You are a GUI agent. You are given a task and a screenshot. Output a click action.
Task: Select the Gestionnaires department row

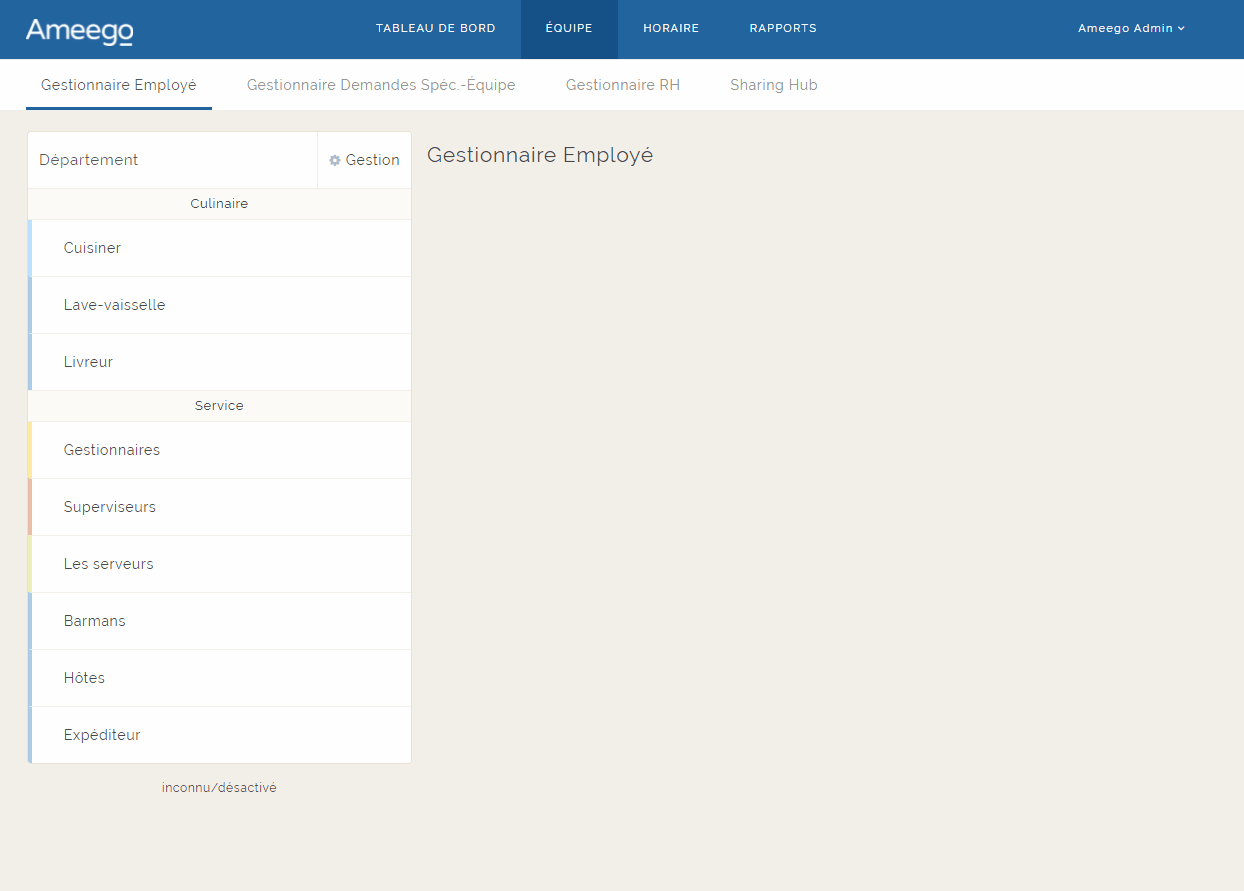click(111, 450)
